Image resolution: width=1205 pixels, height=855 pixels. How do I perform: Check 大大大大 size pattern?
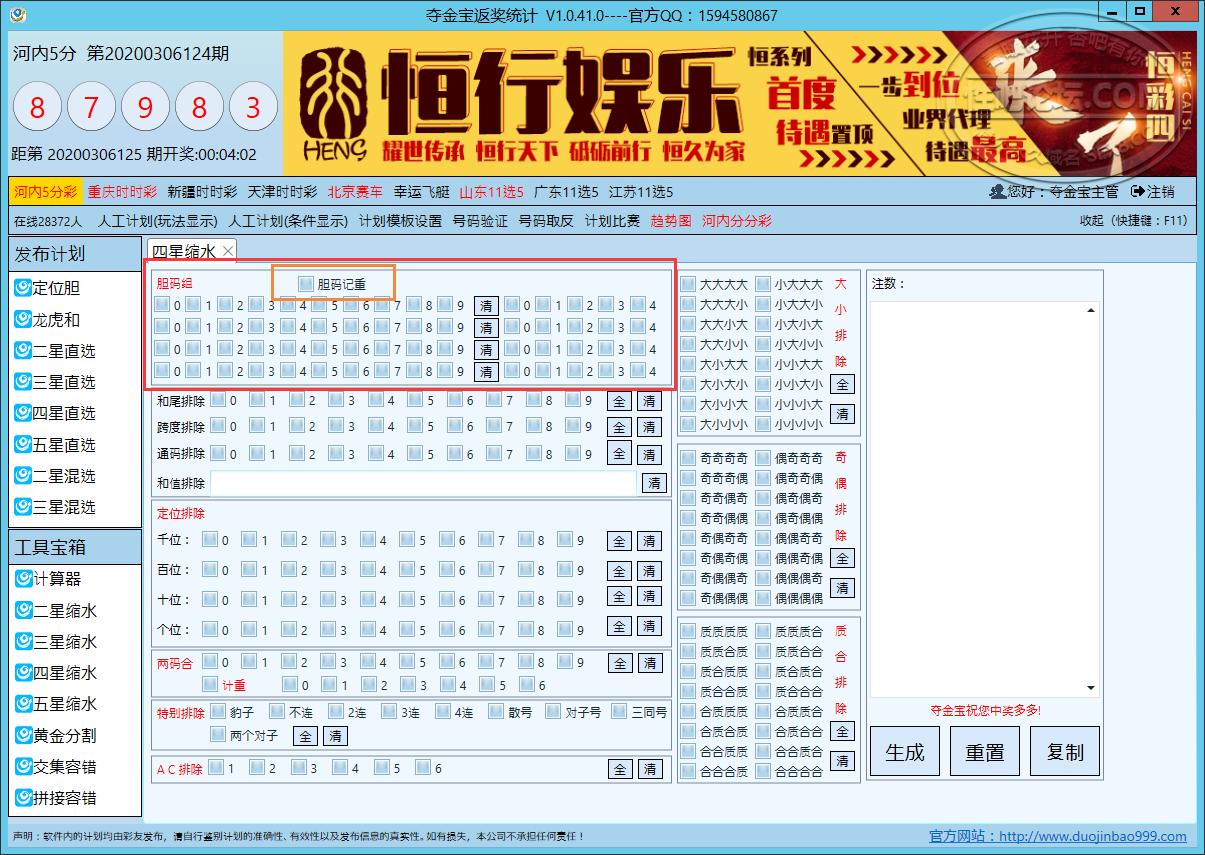click(x=688, y=285)
